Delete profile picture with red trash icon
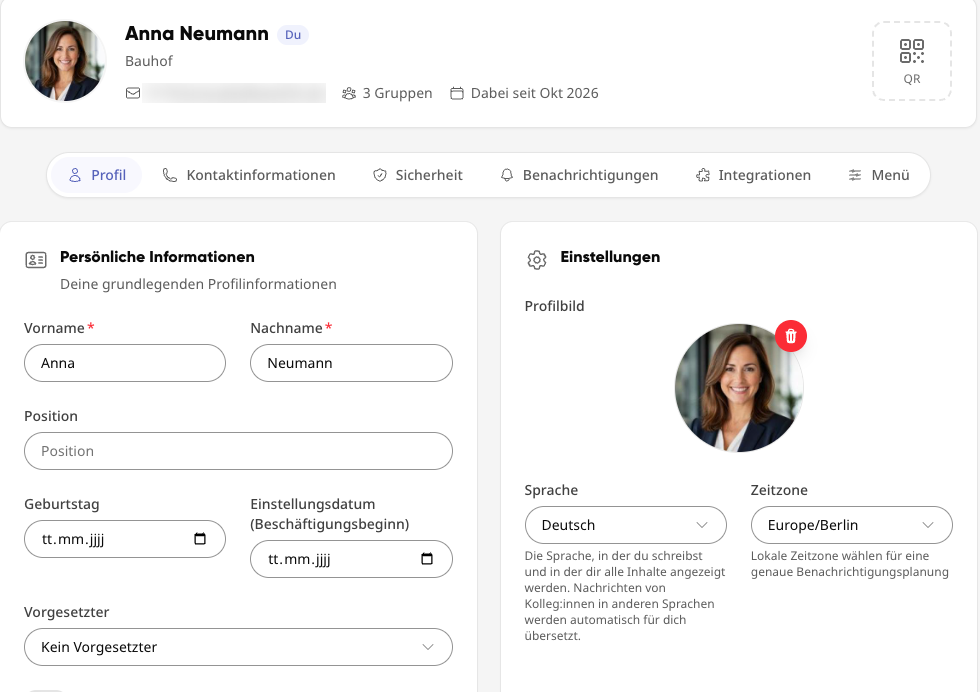Viewport: 980px width, 692px height. (791, 336)
